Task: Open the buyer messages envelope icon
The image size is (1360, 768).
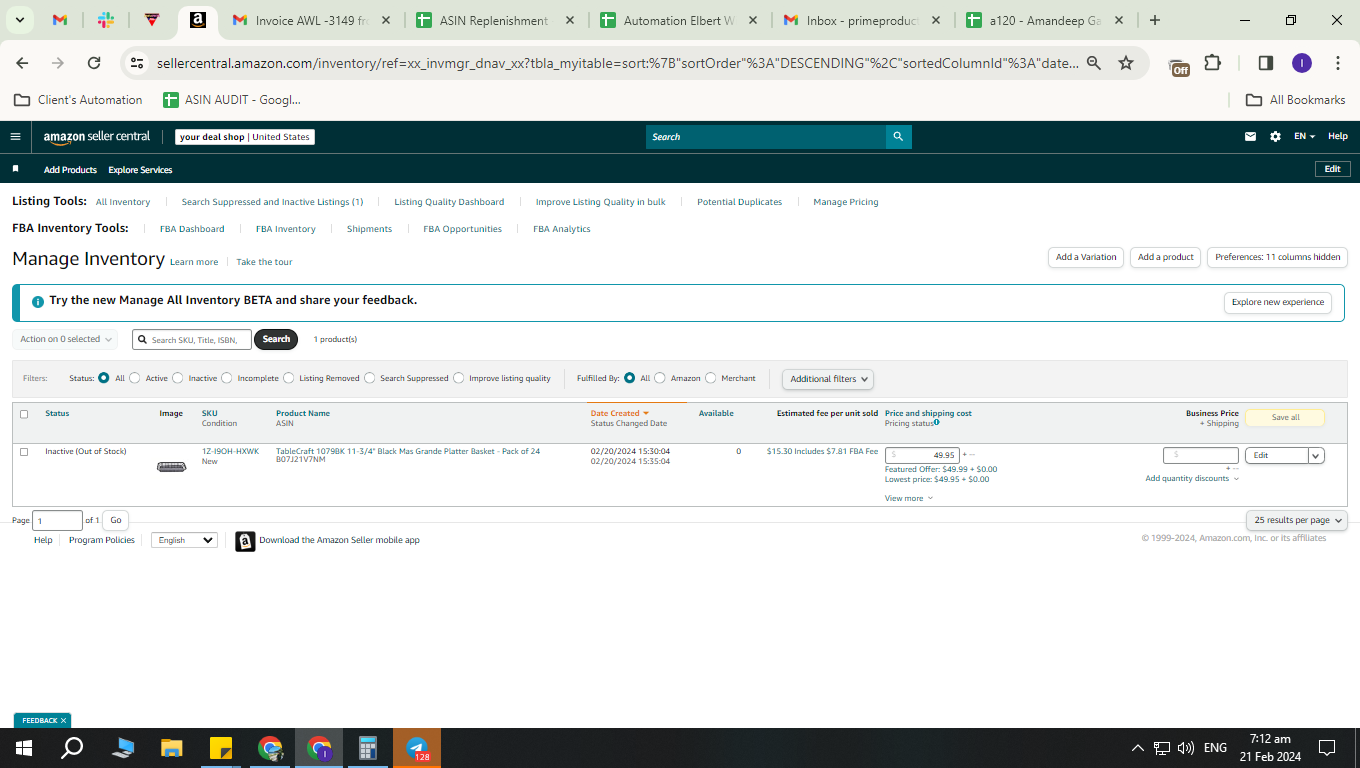Action: 1250,137
